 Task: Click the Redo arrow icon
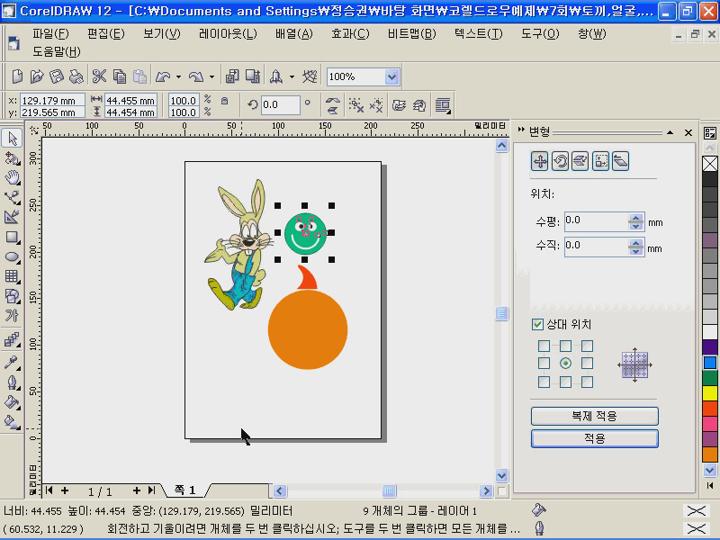click(x=197, y=77)
